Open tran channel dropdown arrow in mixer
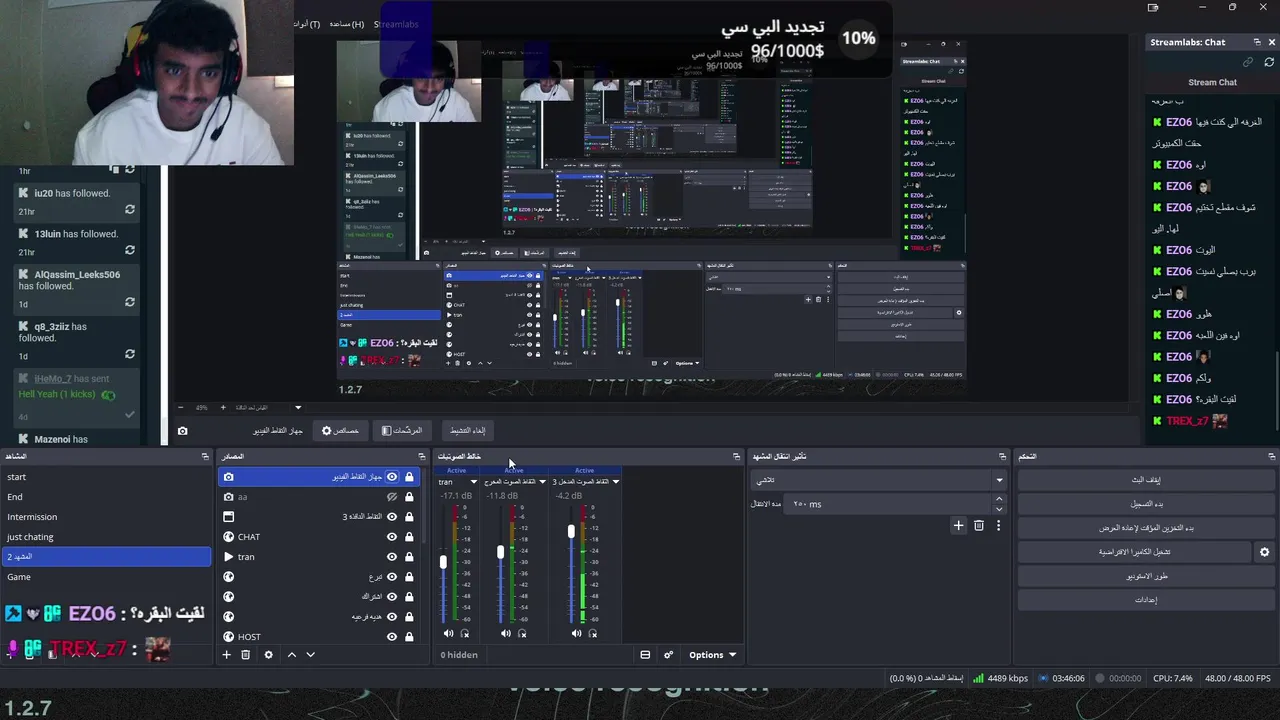This screenshot has width=1280, height=720. point(473,482)
